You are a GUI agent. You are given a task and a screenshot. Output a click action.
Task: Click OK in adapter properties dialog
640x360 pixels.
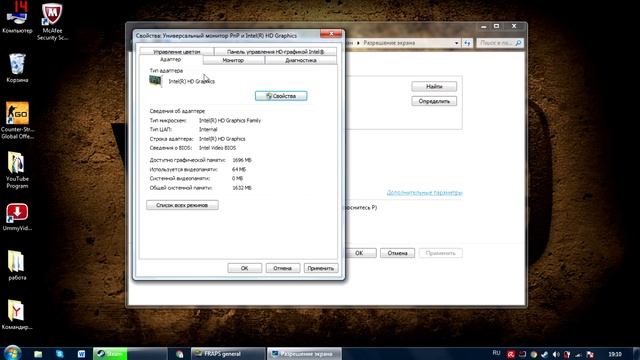[244, 268]
